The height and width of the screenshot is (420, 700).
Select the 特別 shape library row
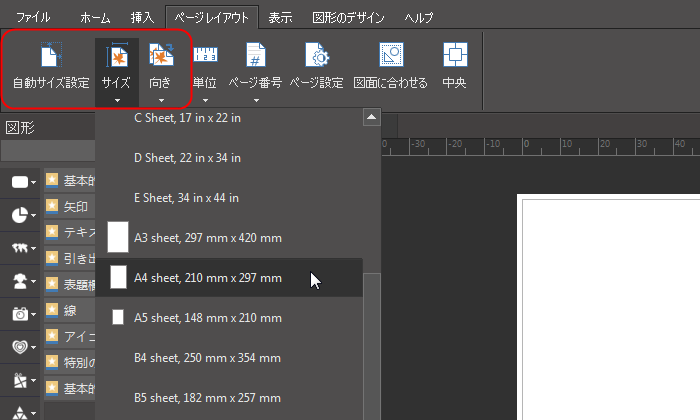coord(70,362)
